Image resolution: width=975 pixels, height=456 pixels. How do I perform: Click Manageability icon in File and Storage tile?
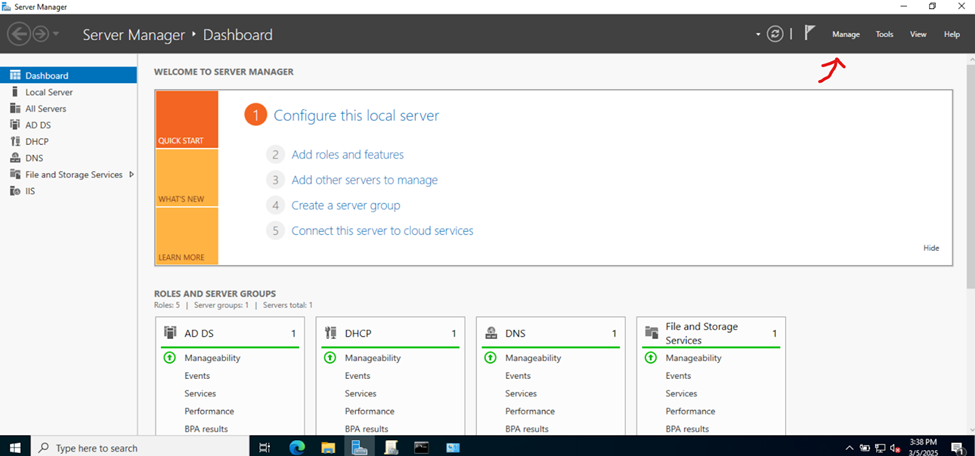650,358
